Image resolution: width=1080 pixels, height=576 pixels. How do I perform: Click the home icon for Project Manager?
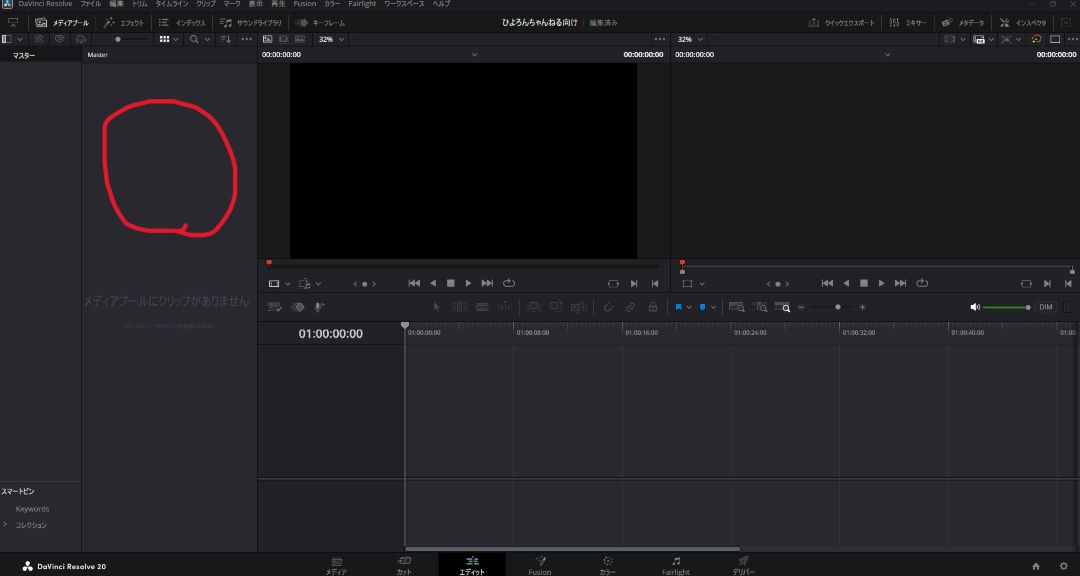pyautogui.click(x=1036, y=566)
